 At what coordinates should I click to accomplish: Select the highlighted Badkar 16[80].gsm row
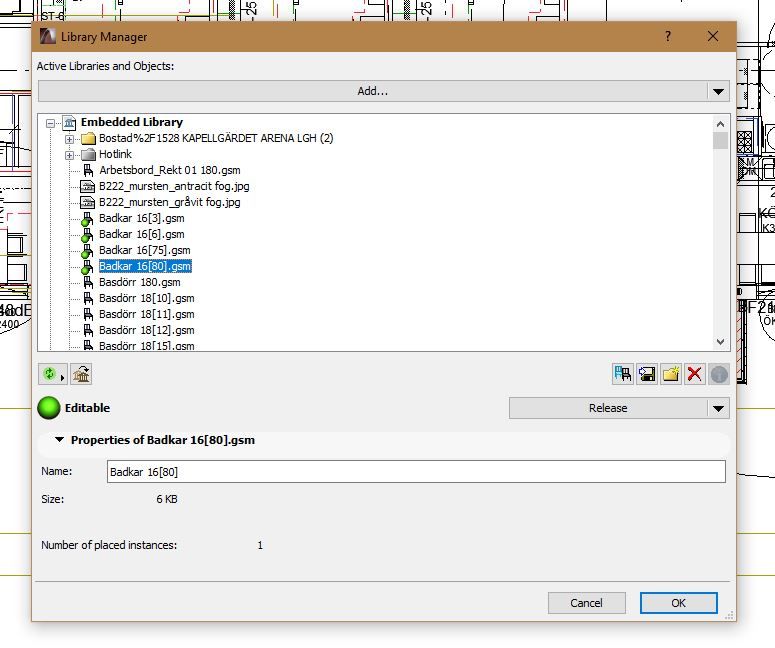pyautogui.click(x=145, y=266)
